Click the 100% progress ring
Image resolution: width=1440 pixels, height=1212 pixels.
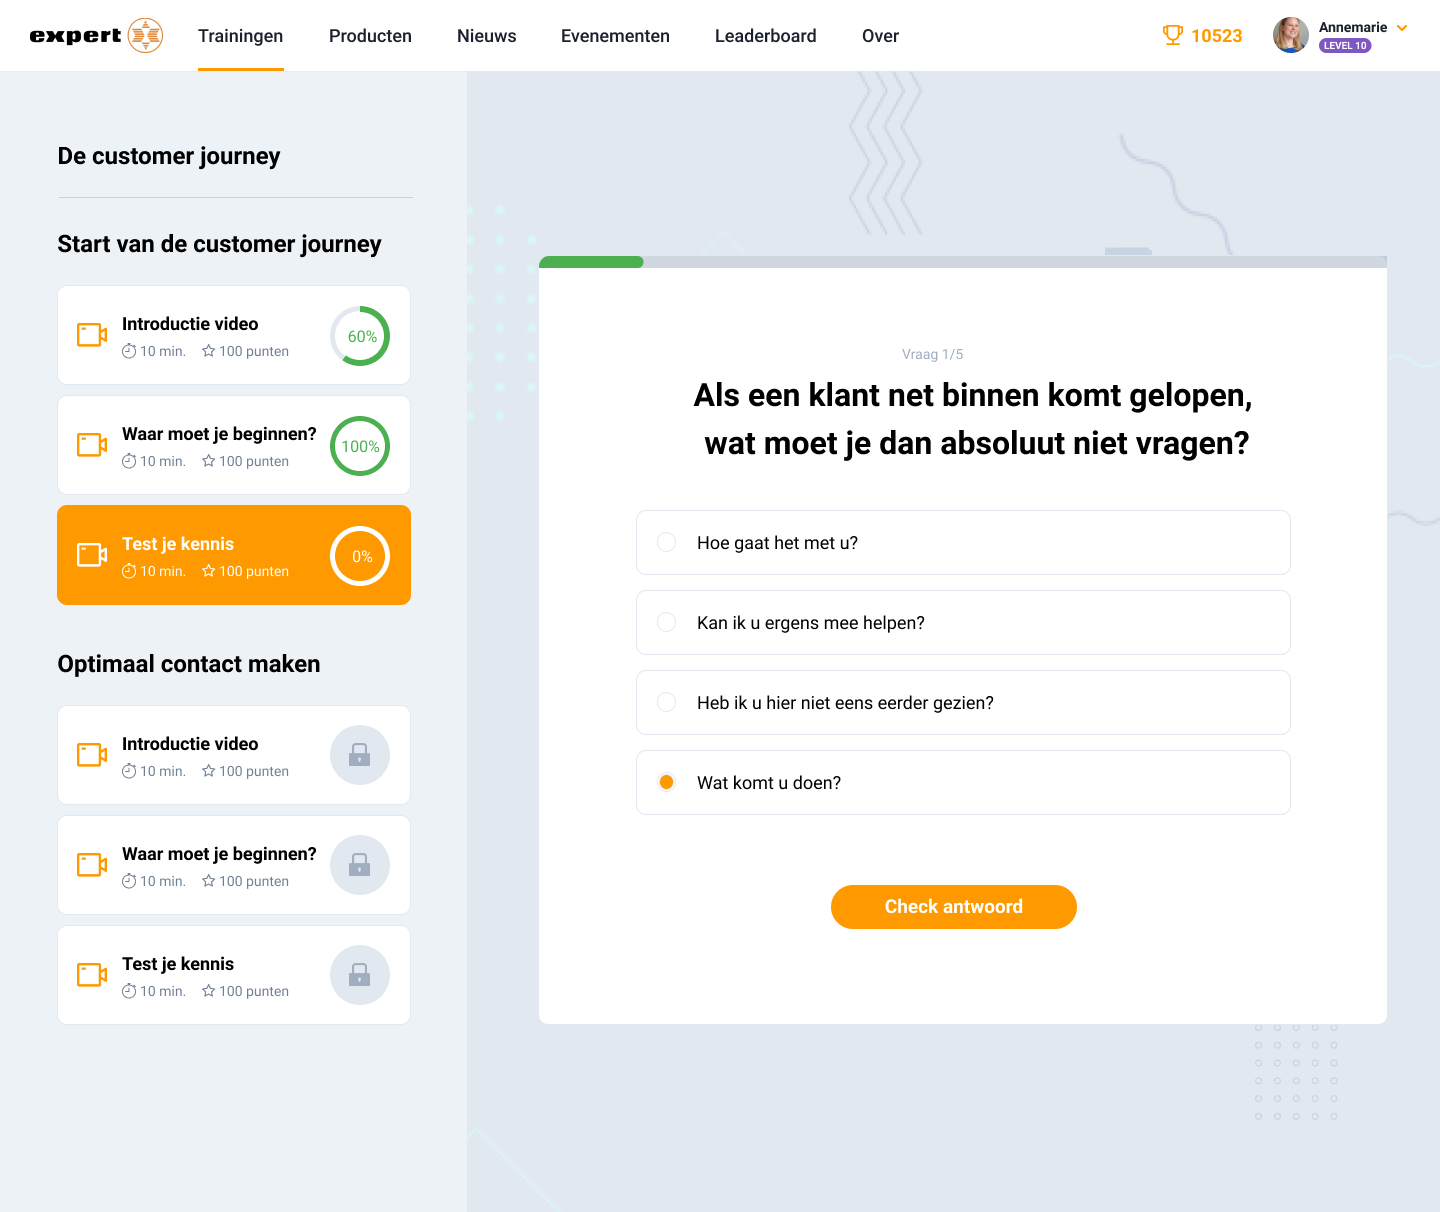click(x=360, y=446)
